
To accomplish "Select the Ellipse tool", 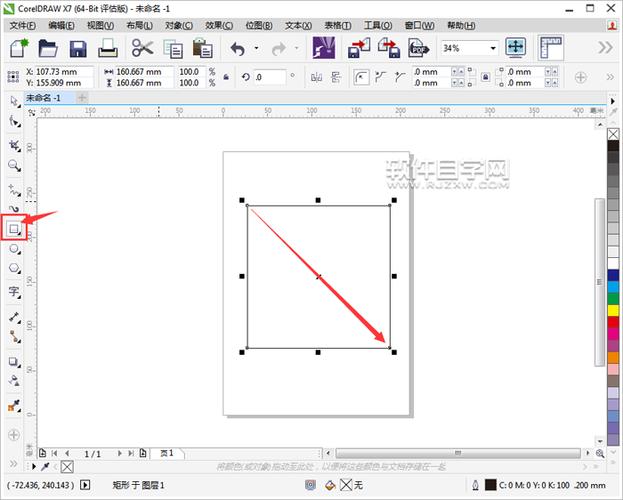I will click(14, 249).
